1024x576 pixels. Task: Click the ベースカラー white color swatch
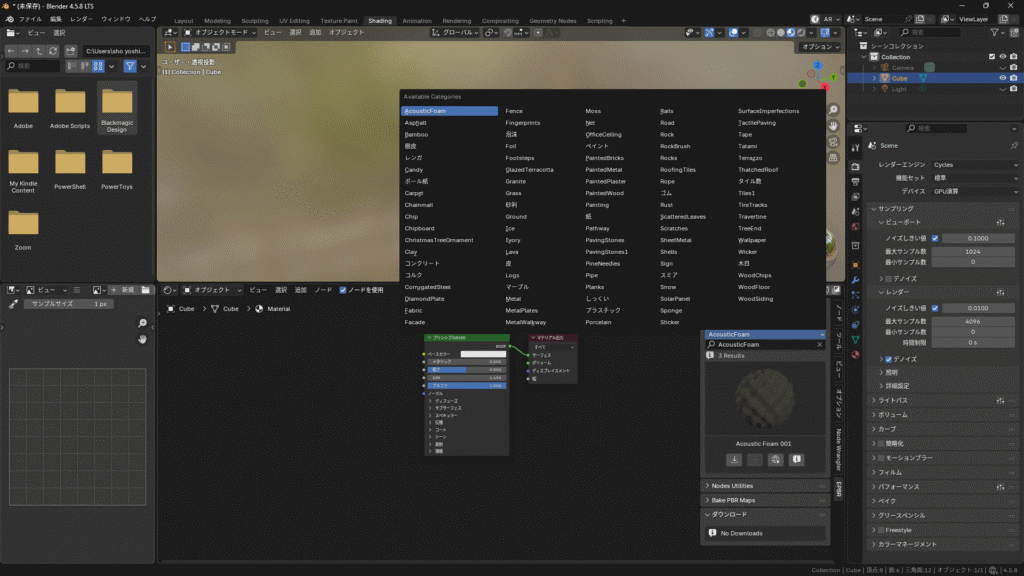coord(482,354)
